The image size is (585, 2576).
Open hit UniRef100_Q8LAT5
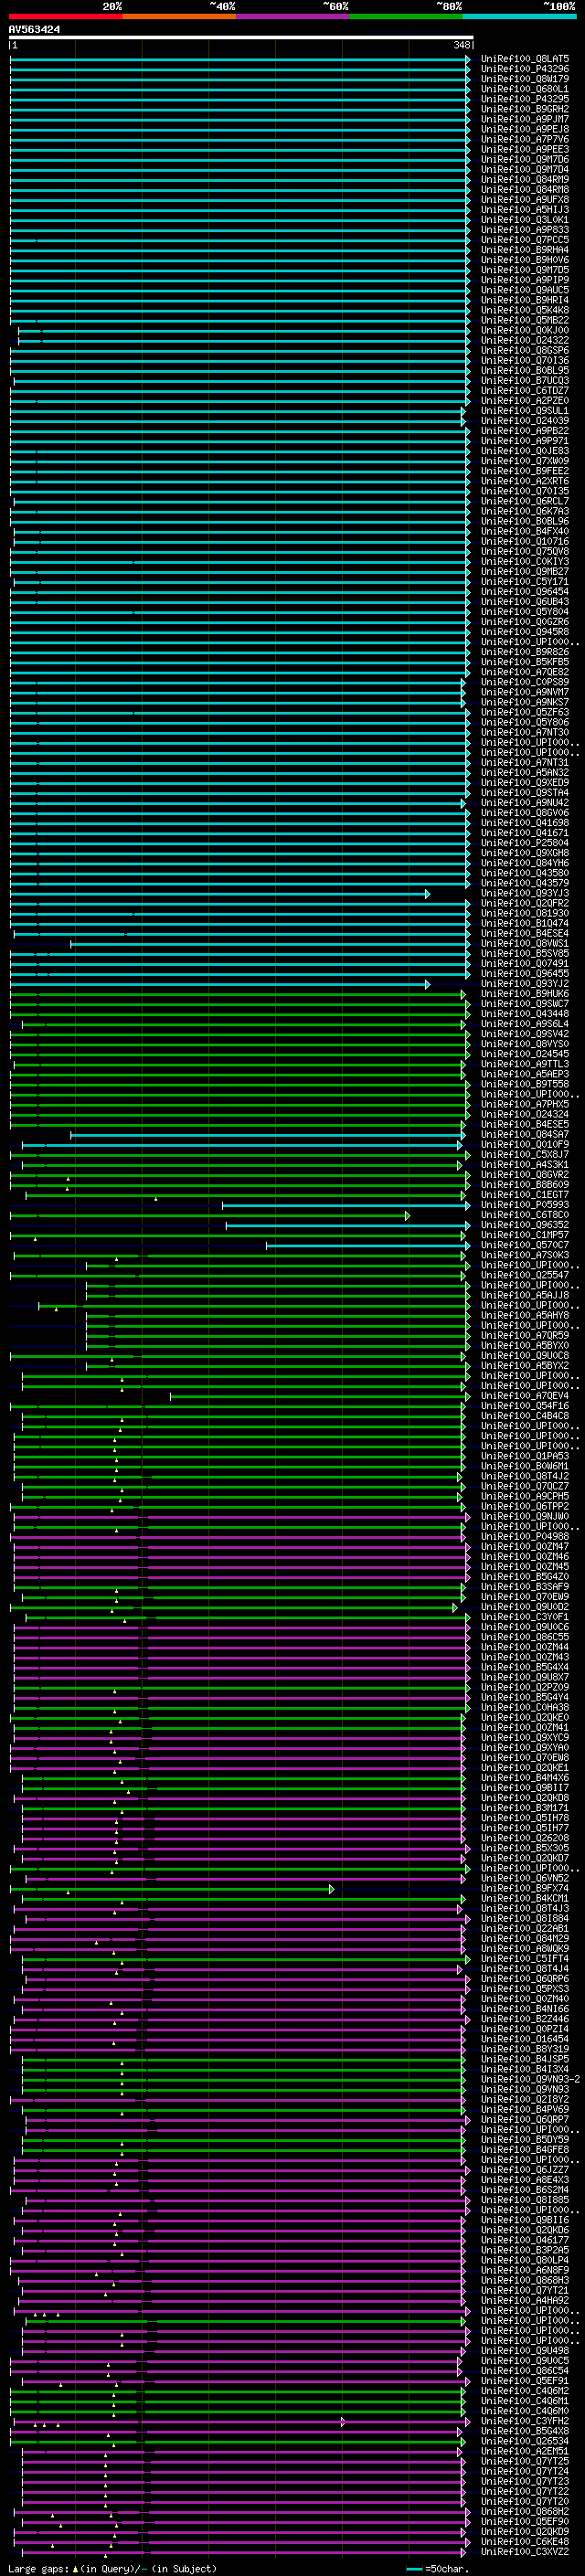(525, 59)
